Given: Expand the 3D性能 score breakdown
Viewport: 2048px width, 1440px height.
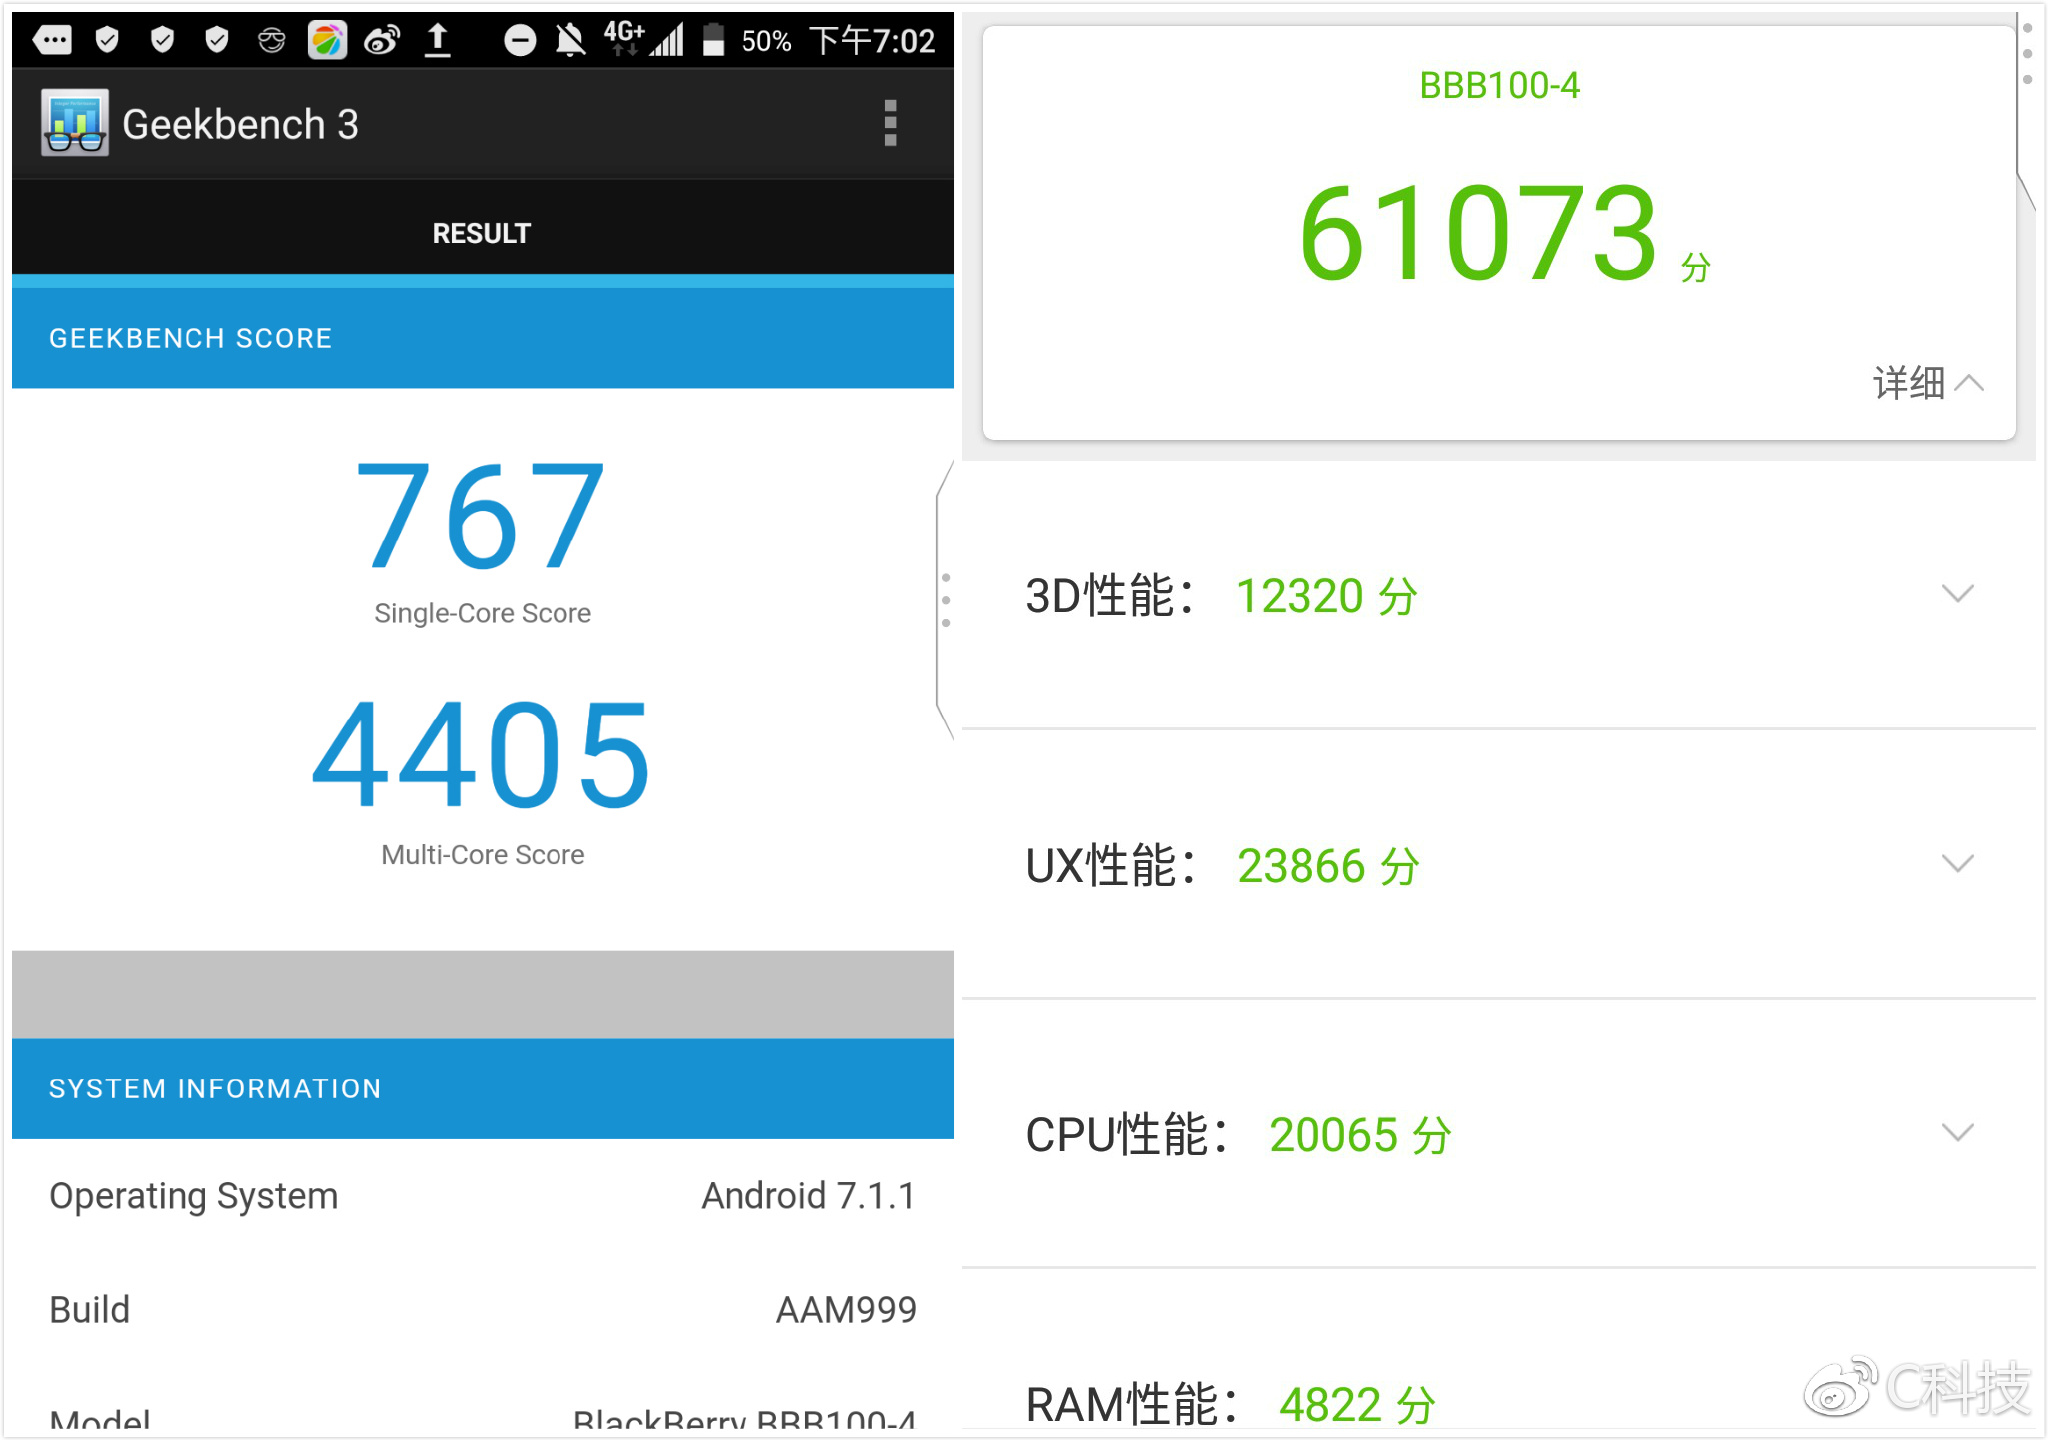Looking at the screenshot, I should tap(1957, 594).
